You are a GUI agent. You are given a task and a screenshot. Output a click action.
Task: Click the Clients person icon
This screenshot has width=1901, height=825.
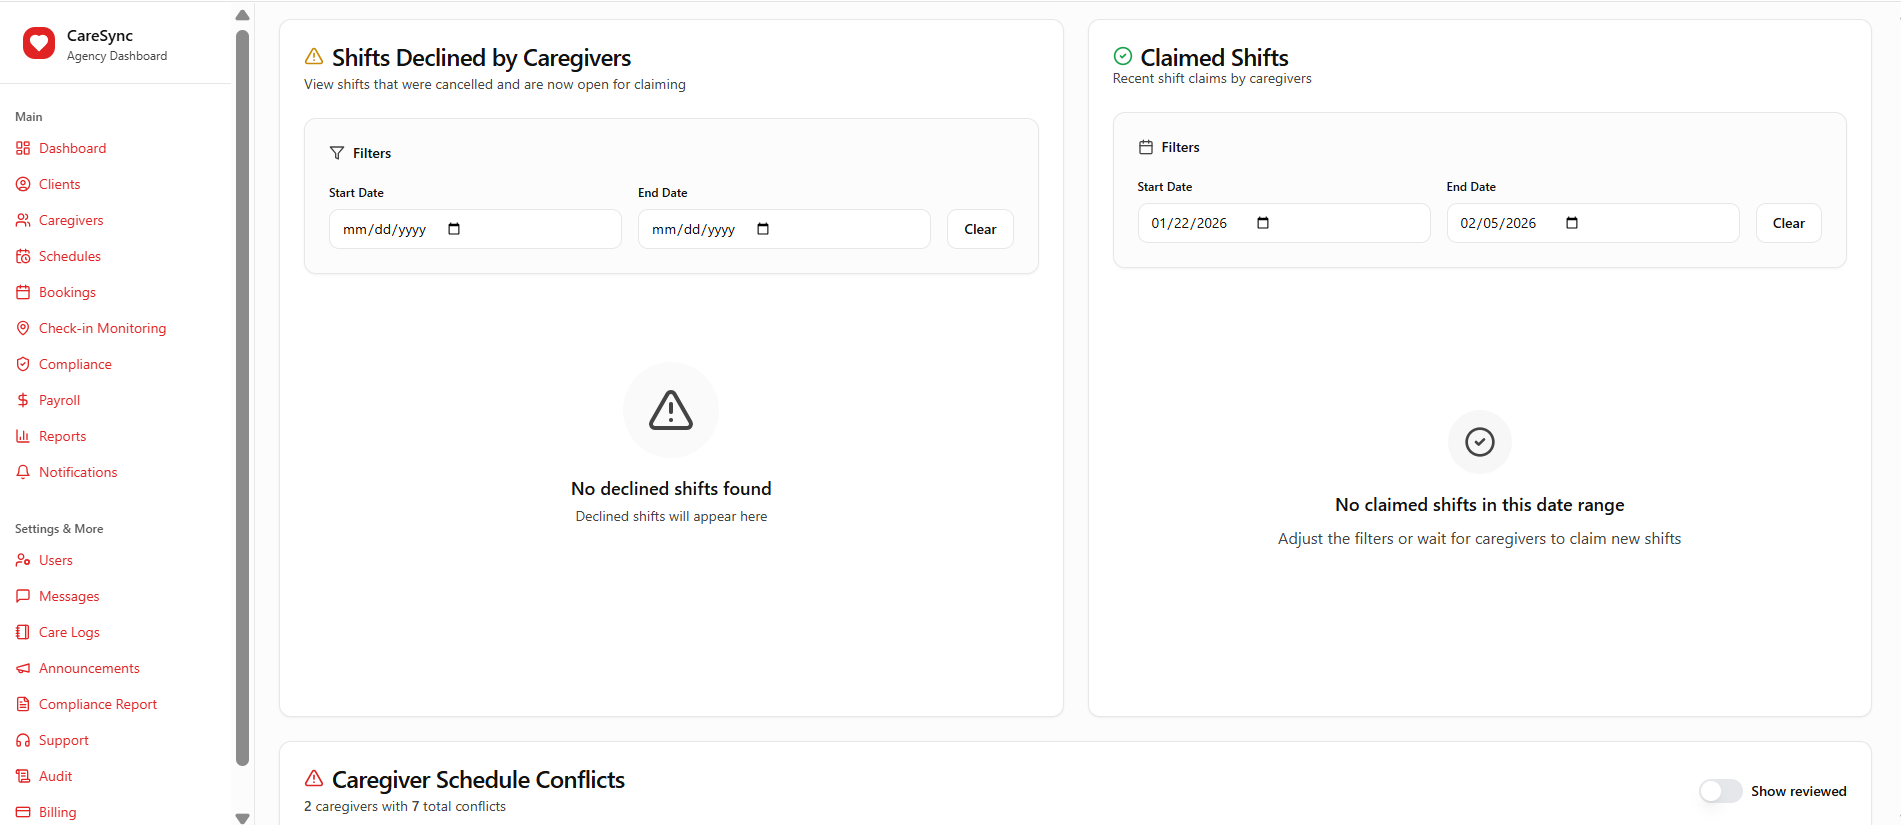coord(23,184)
